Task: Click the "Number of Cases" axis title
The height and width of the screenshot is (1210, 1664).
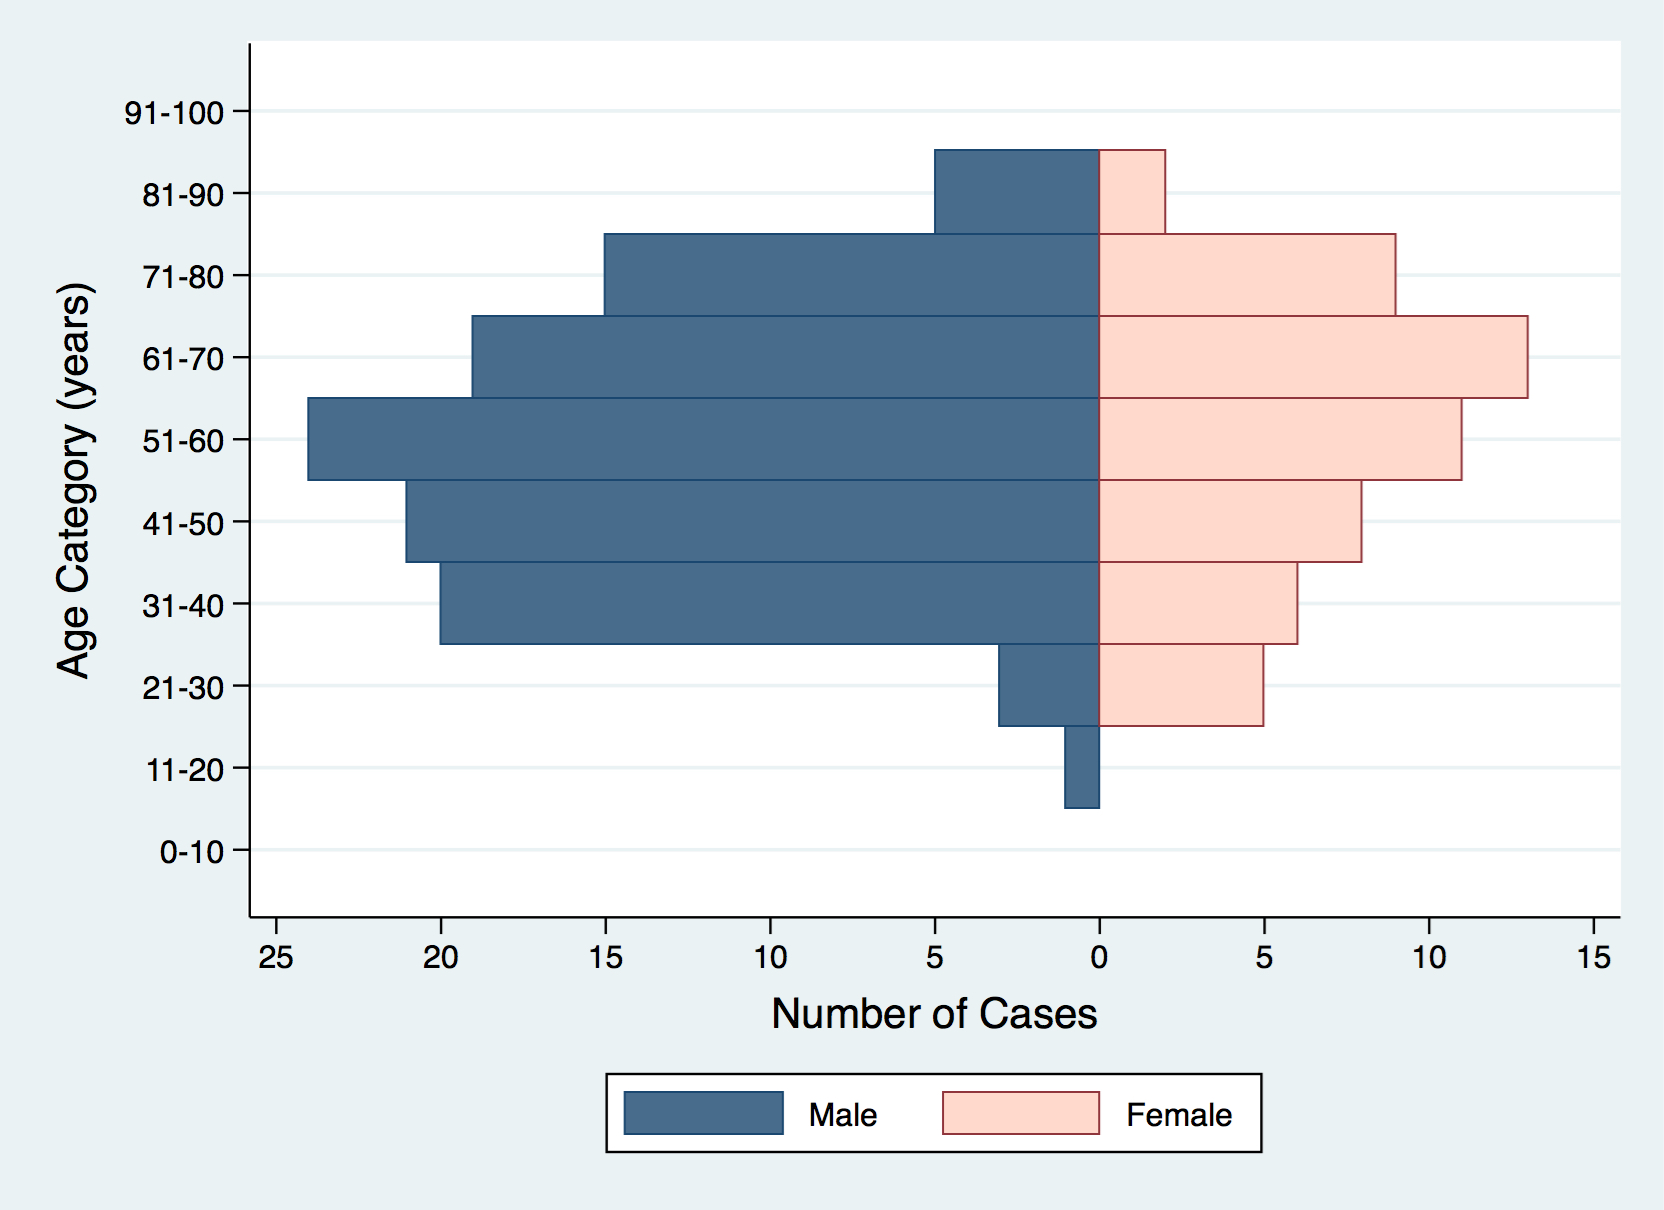Action: (x=934, y=1014)
